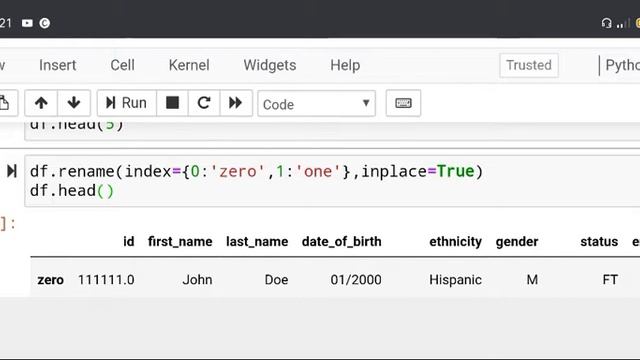640x360 pixels.
Task: Click the Trusted notebook button
Action: pos(529,65)
